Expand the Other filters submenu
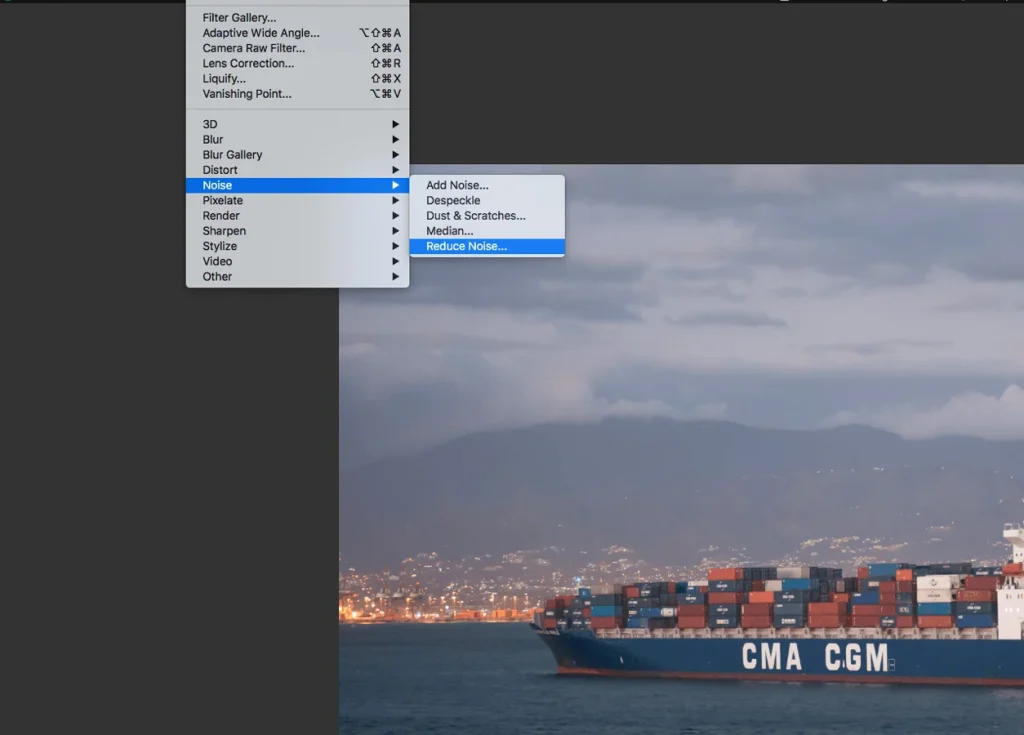 coord(297,277)
